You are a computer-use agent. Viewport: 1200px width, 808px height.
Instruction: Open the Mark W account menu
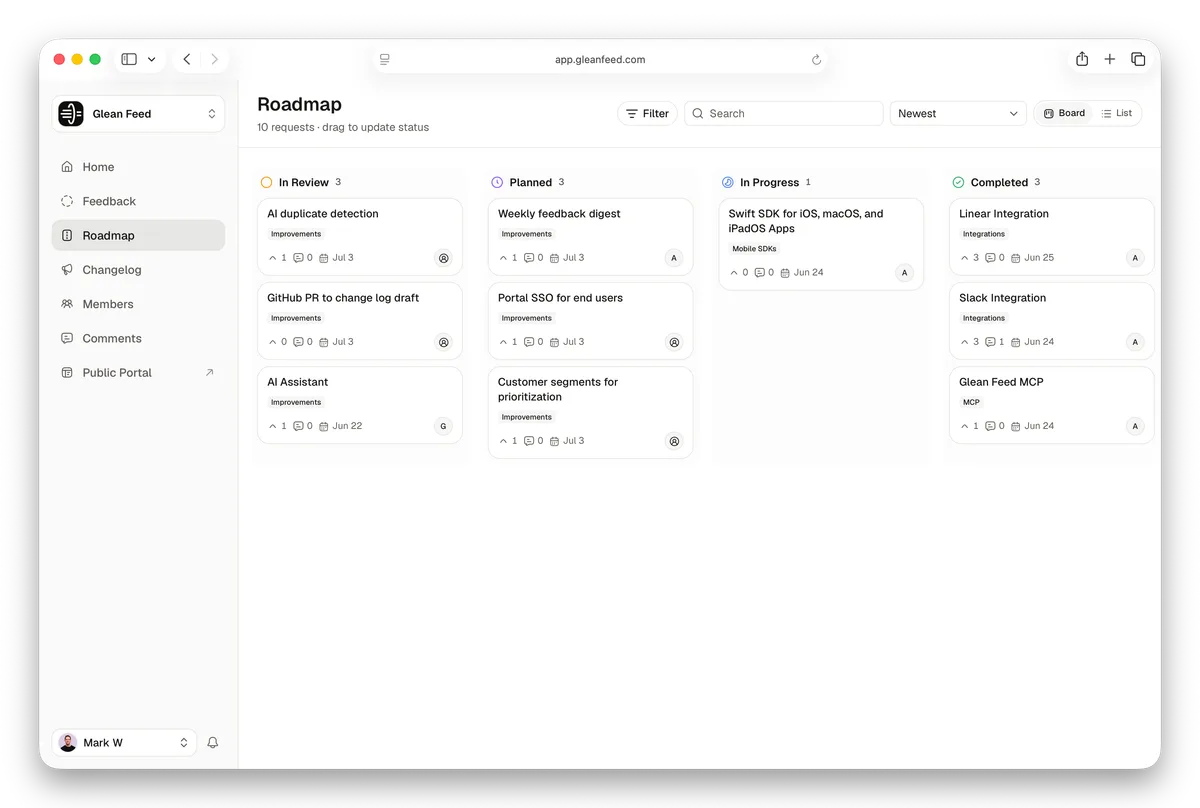124,743
